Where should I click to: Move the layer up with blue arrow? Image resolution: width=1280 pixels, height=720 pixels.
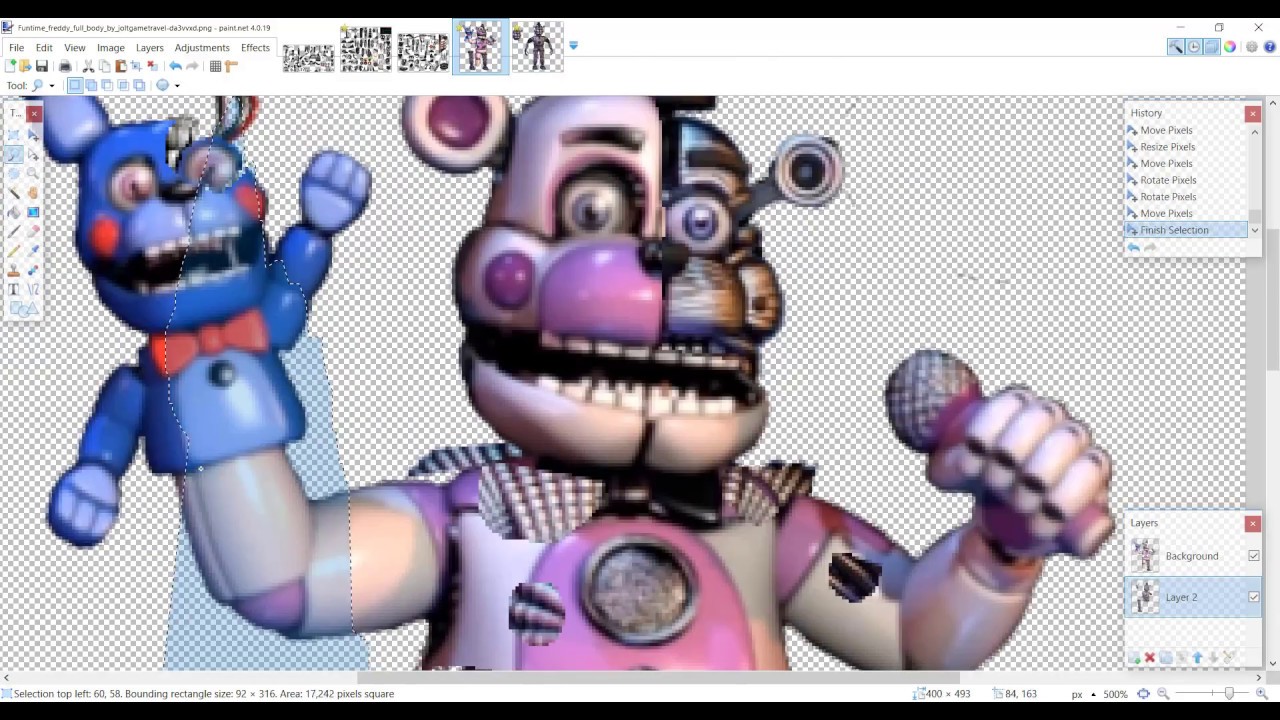point(1197,657)
